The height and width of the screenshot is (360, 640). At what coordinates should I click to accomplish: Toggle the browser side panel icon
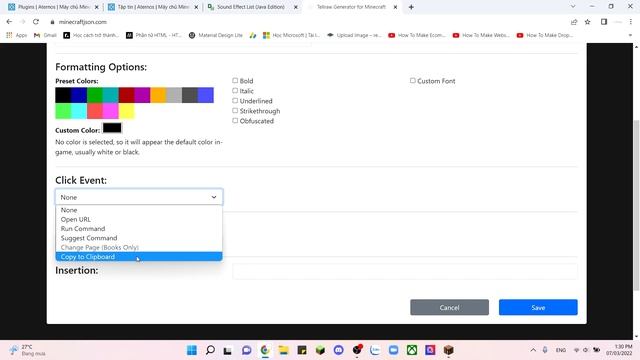pyautogui.click(x=604, y=22)
